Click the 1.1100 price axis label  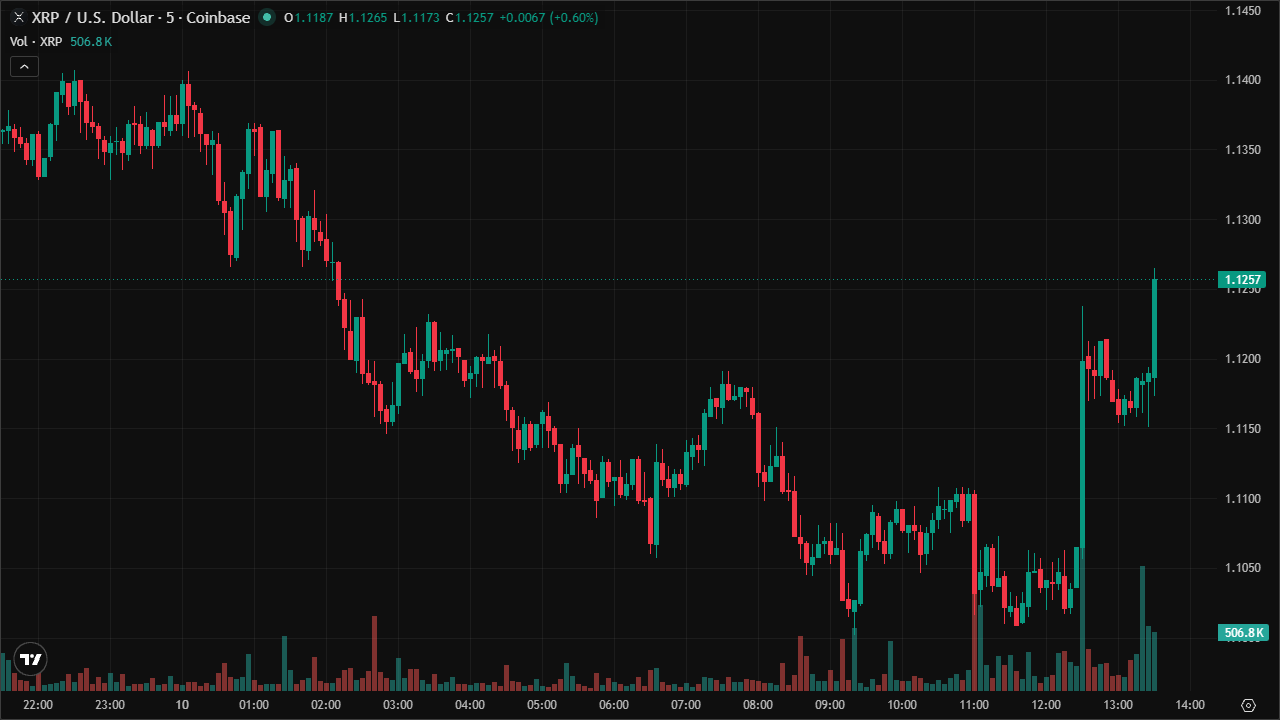[x=1243, y=498]
